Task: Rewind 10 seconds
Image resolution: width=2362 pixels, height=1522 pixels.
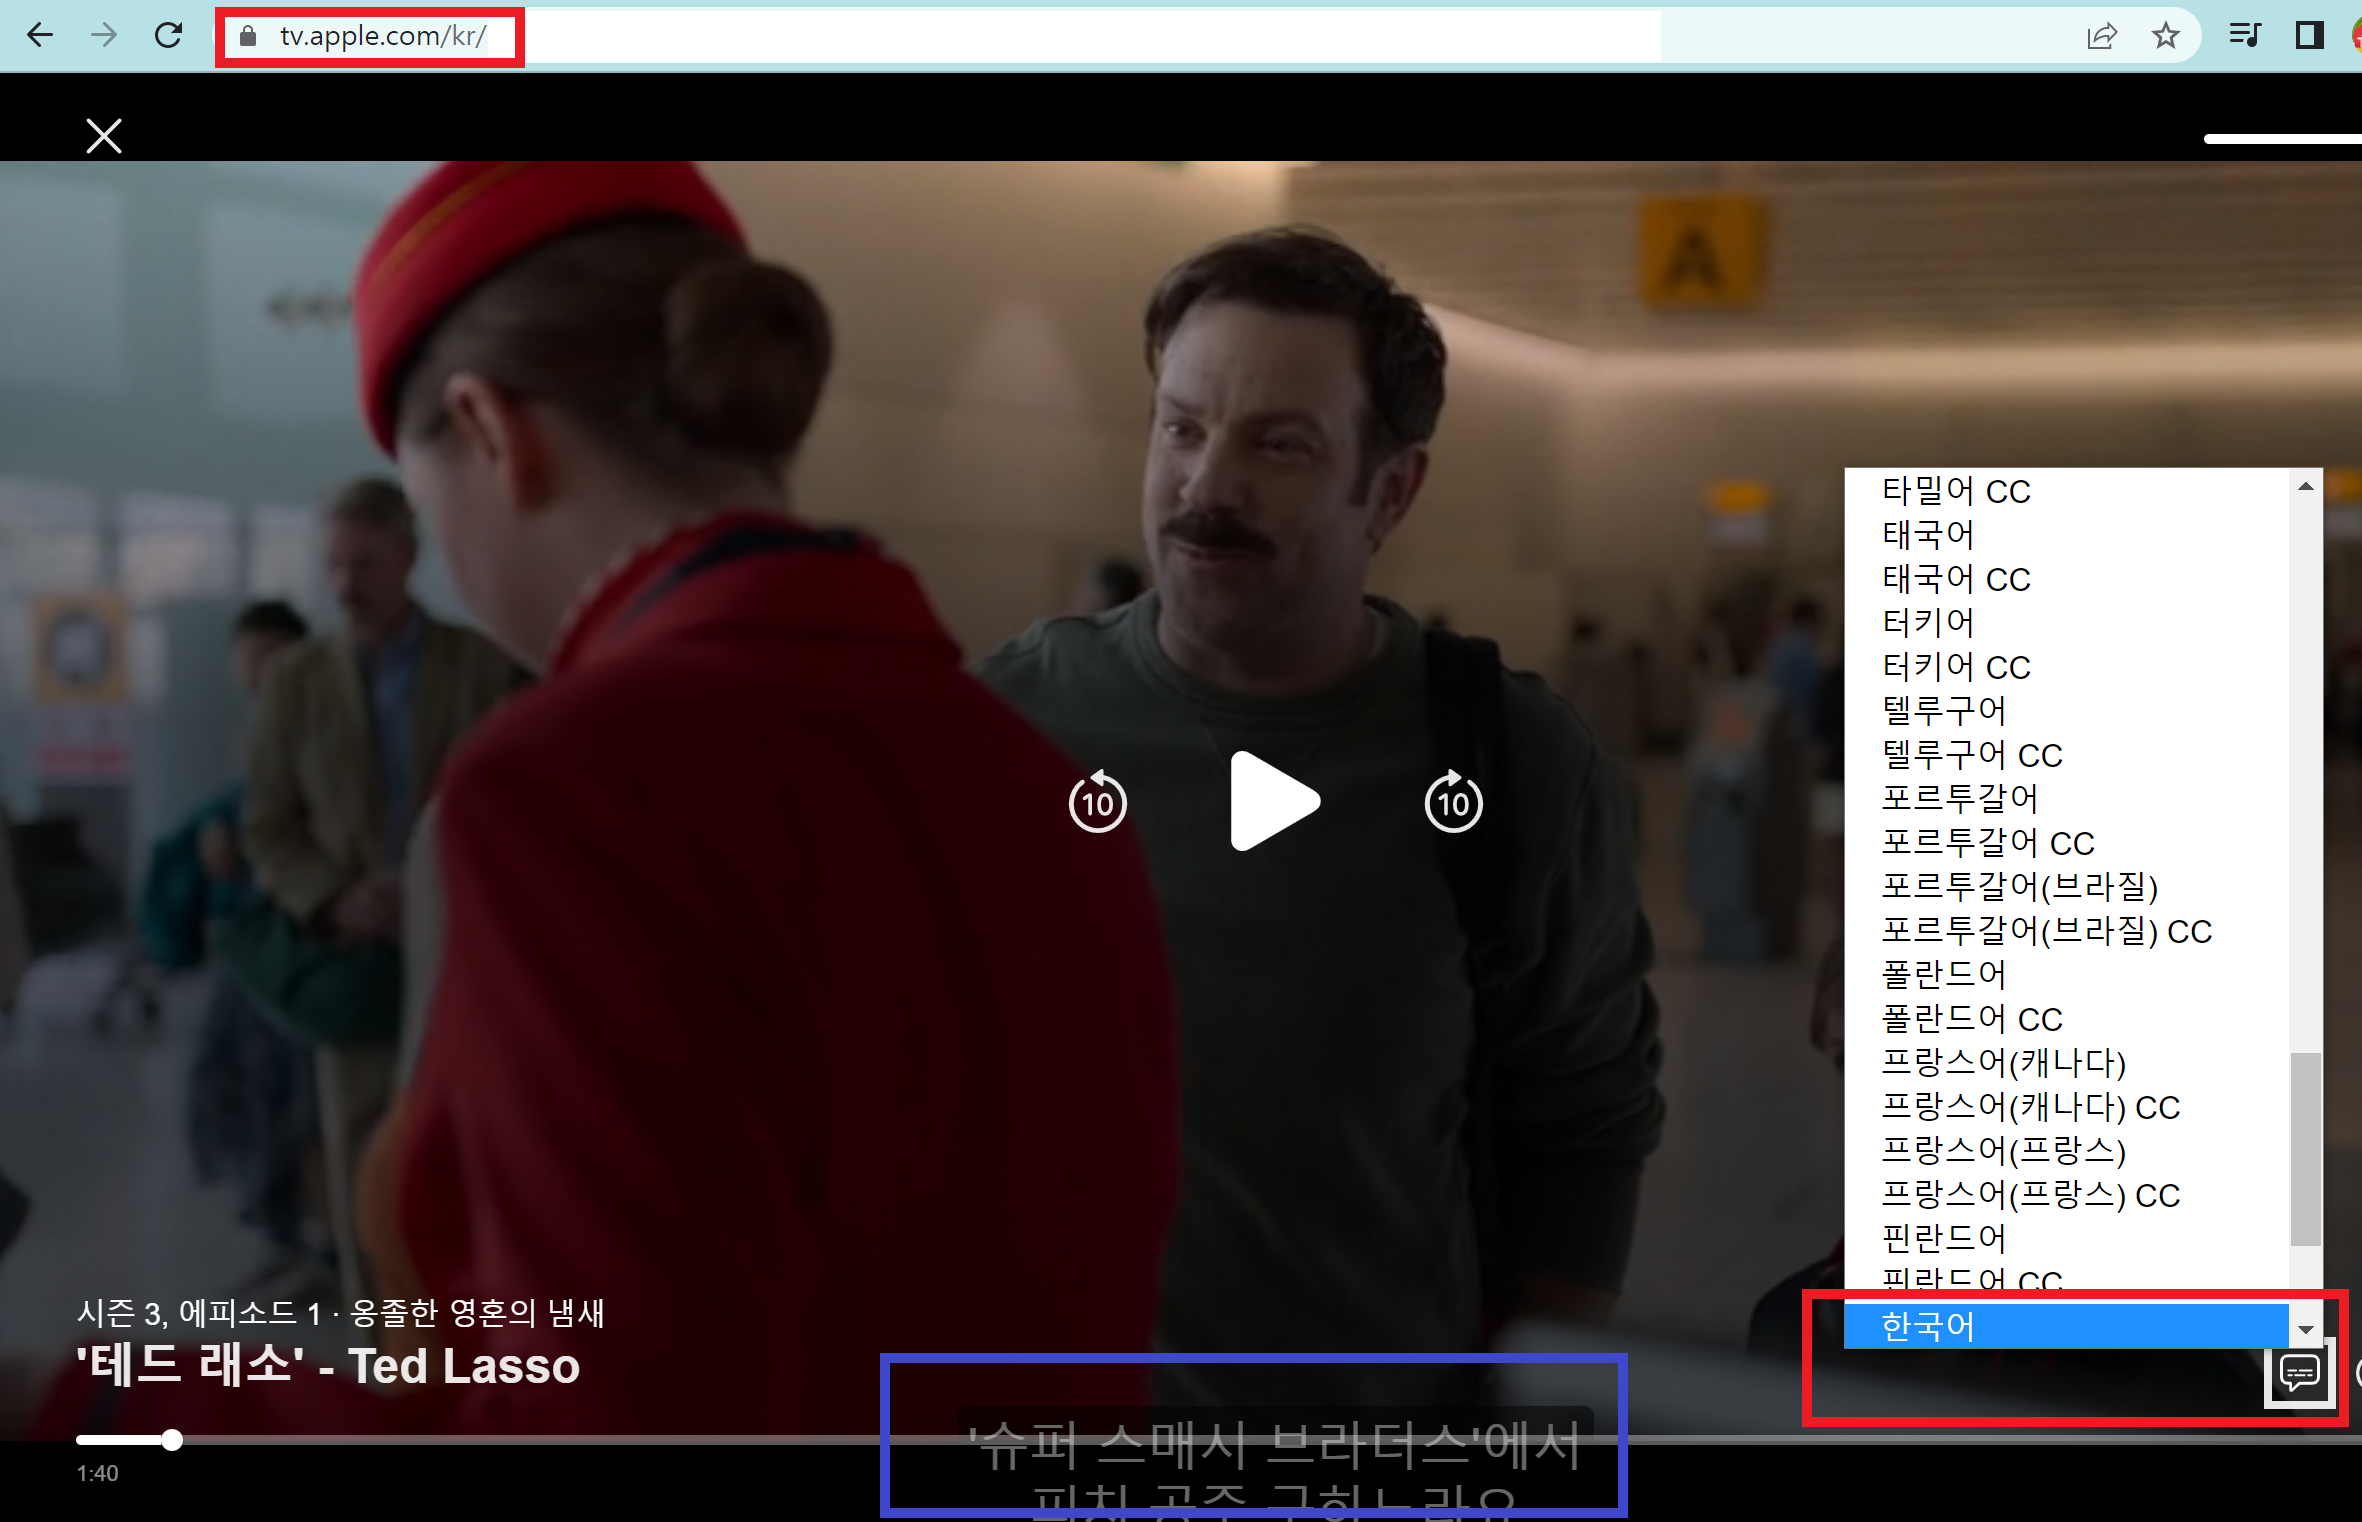Action: (x=1097, y=802)
